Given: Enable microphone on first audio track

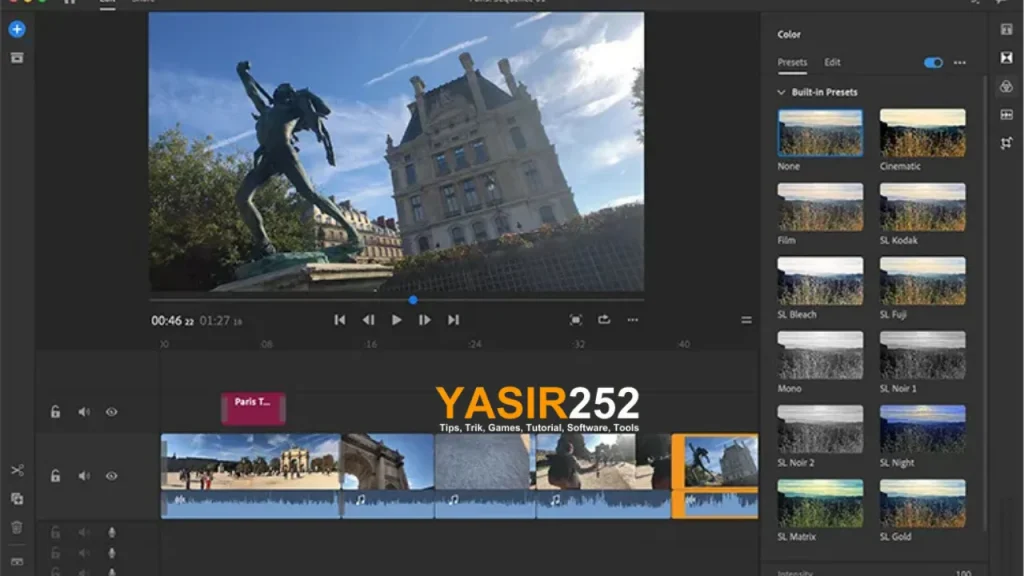Looking at the screenshot, I should (x=112, y=533).
